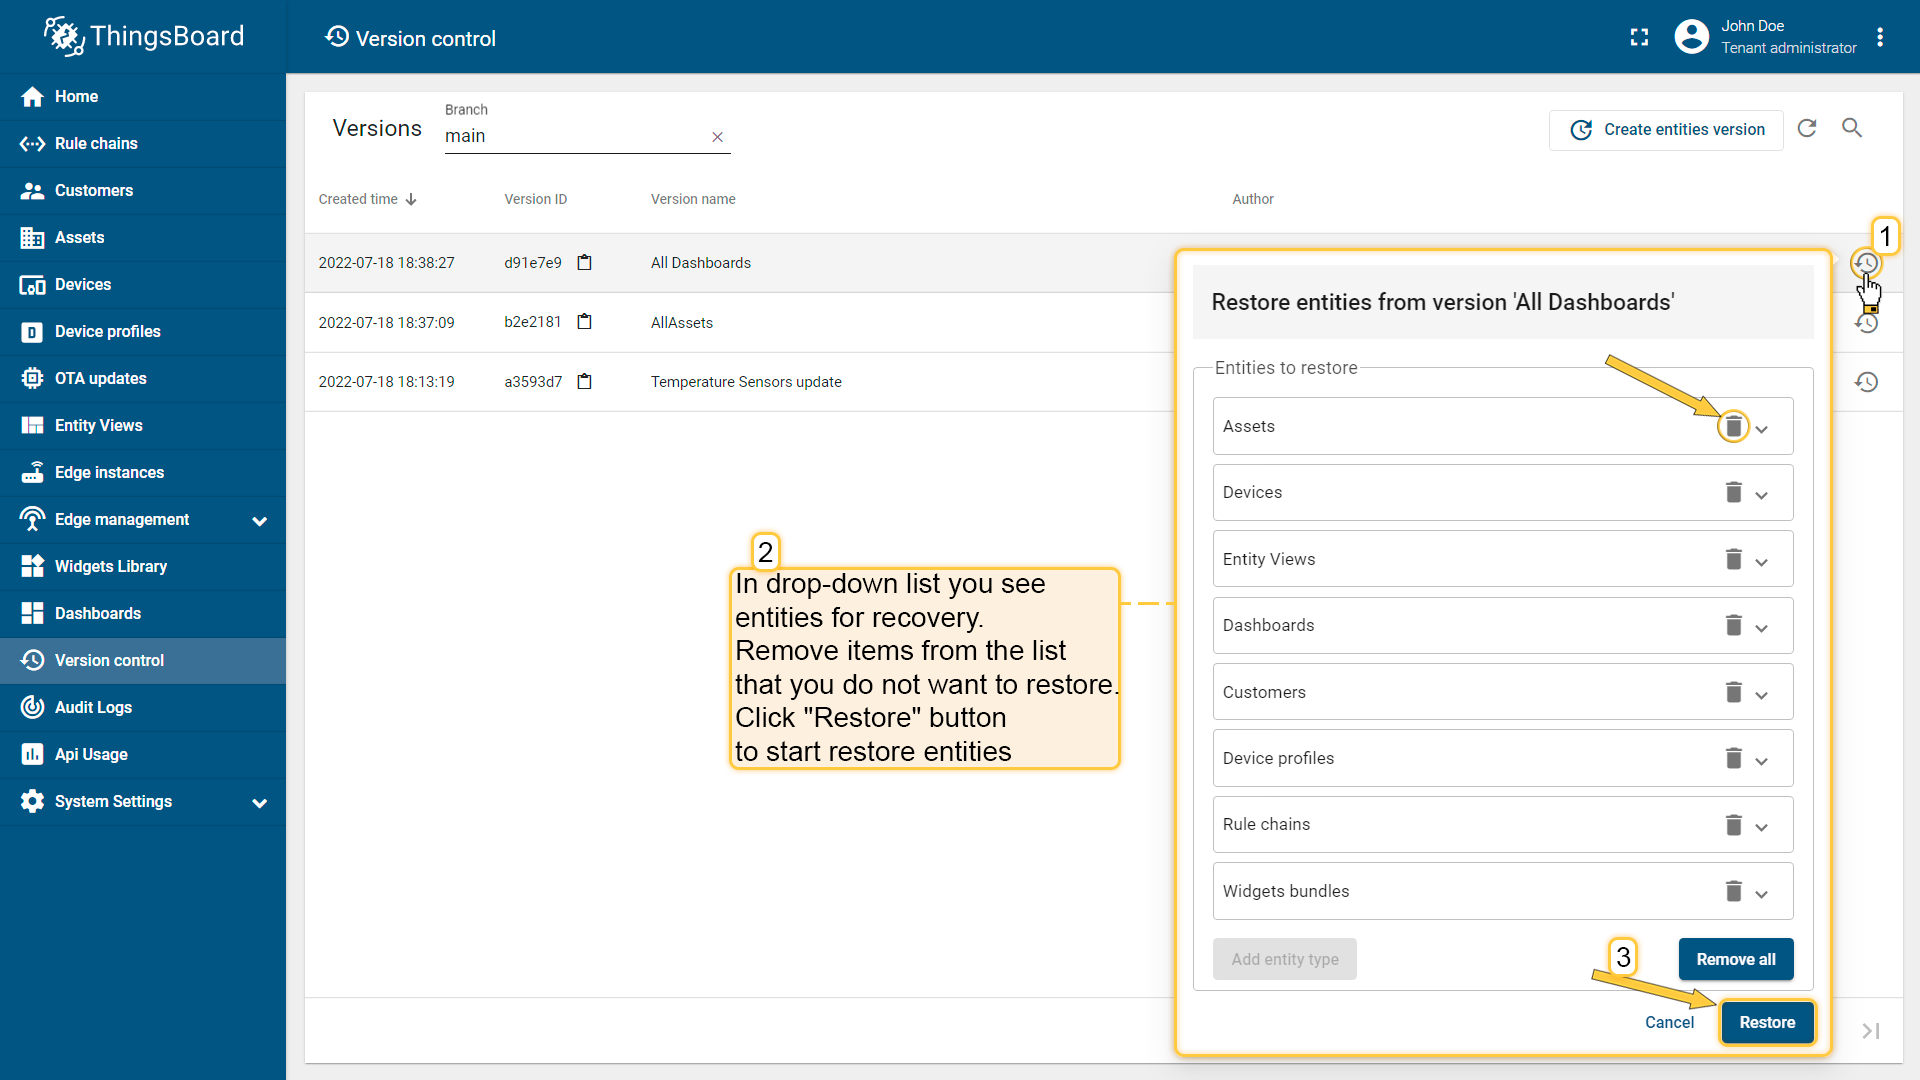Open Audit Logs in sidebar

click(143, 707)
